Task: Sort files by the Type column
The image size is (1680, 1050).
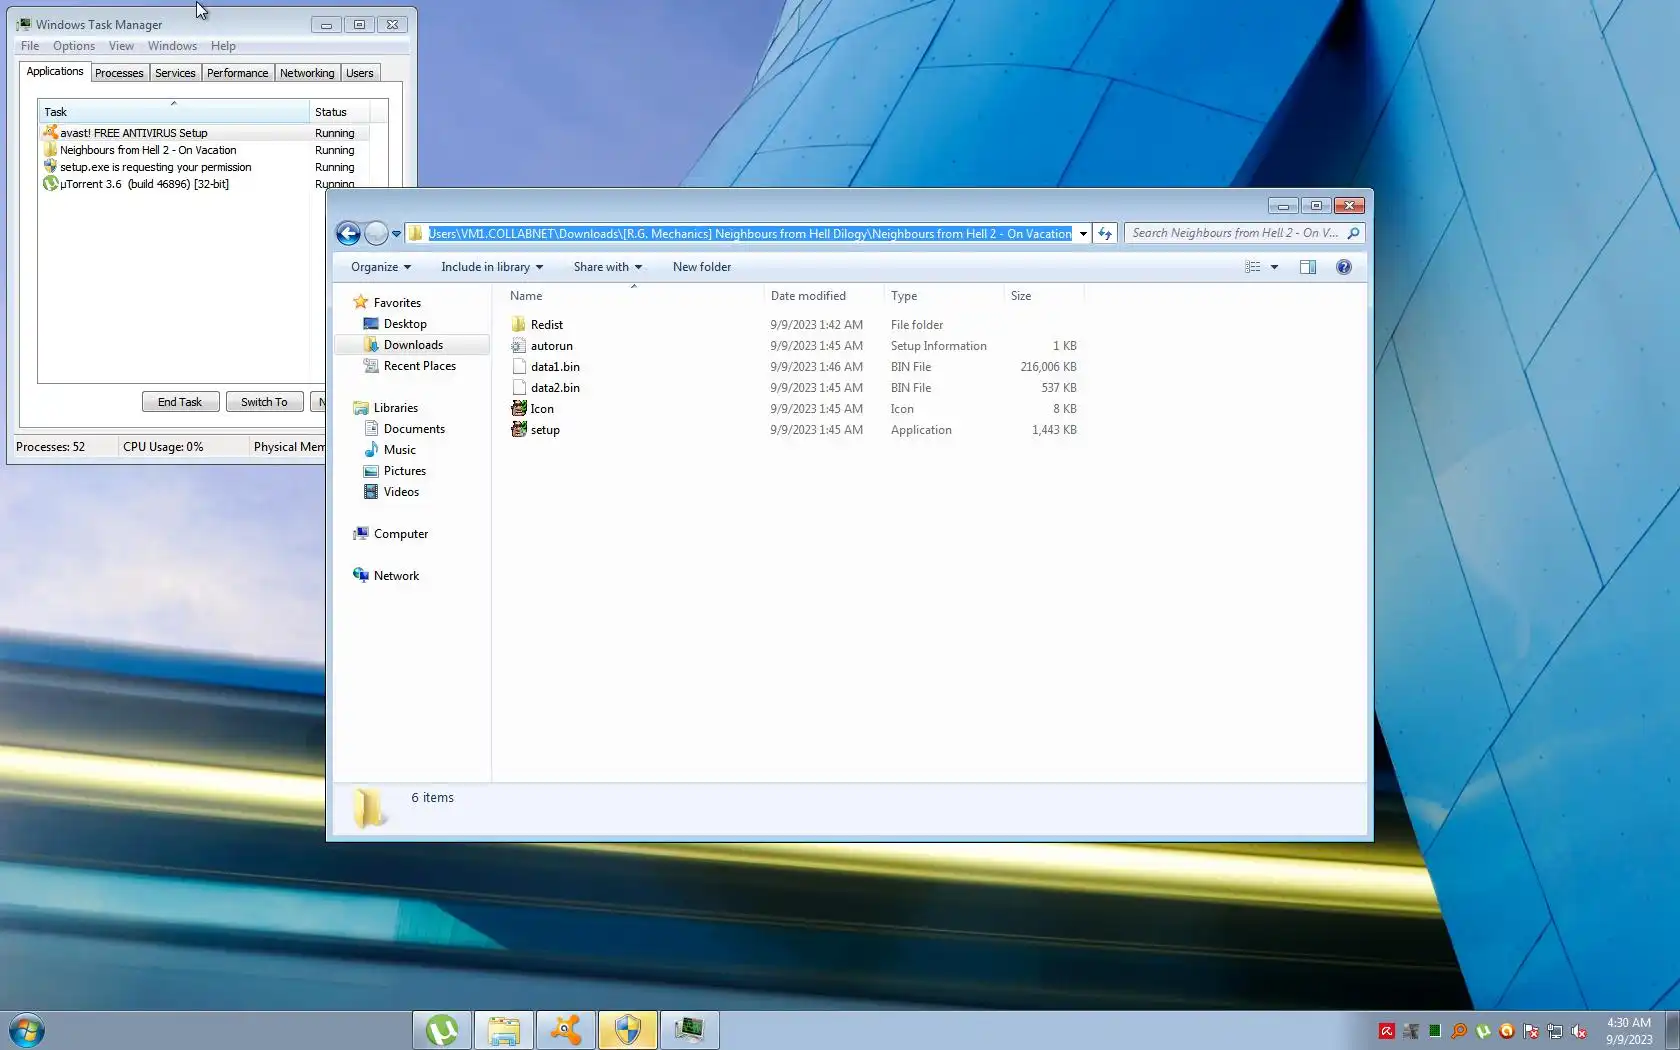Action: point(944,296)
